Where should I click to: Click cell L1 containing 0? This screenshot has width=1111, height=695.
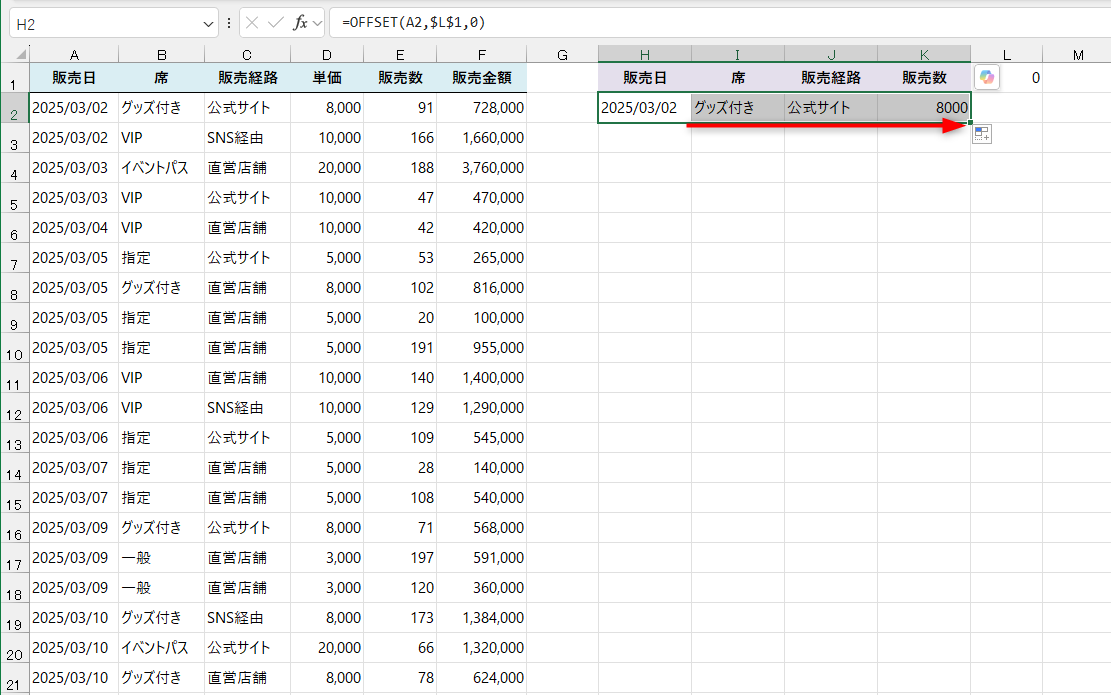pyautogui.click(x=1006, y=78)
